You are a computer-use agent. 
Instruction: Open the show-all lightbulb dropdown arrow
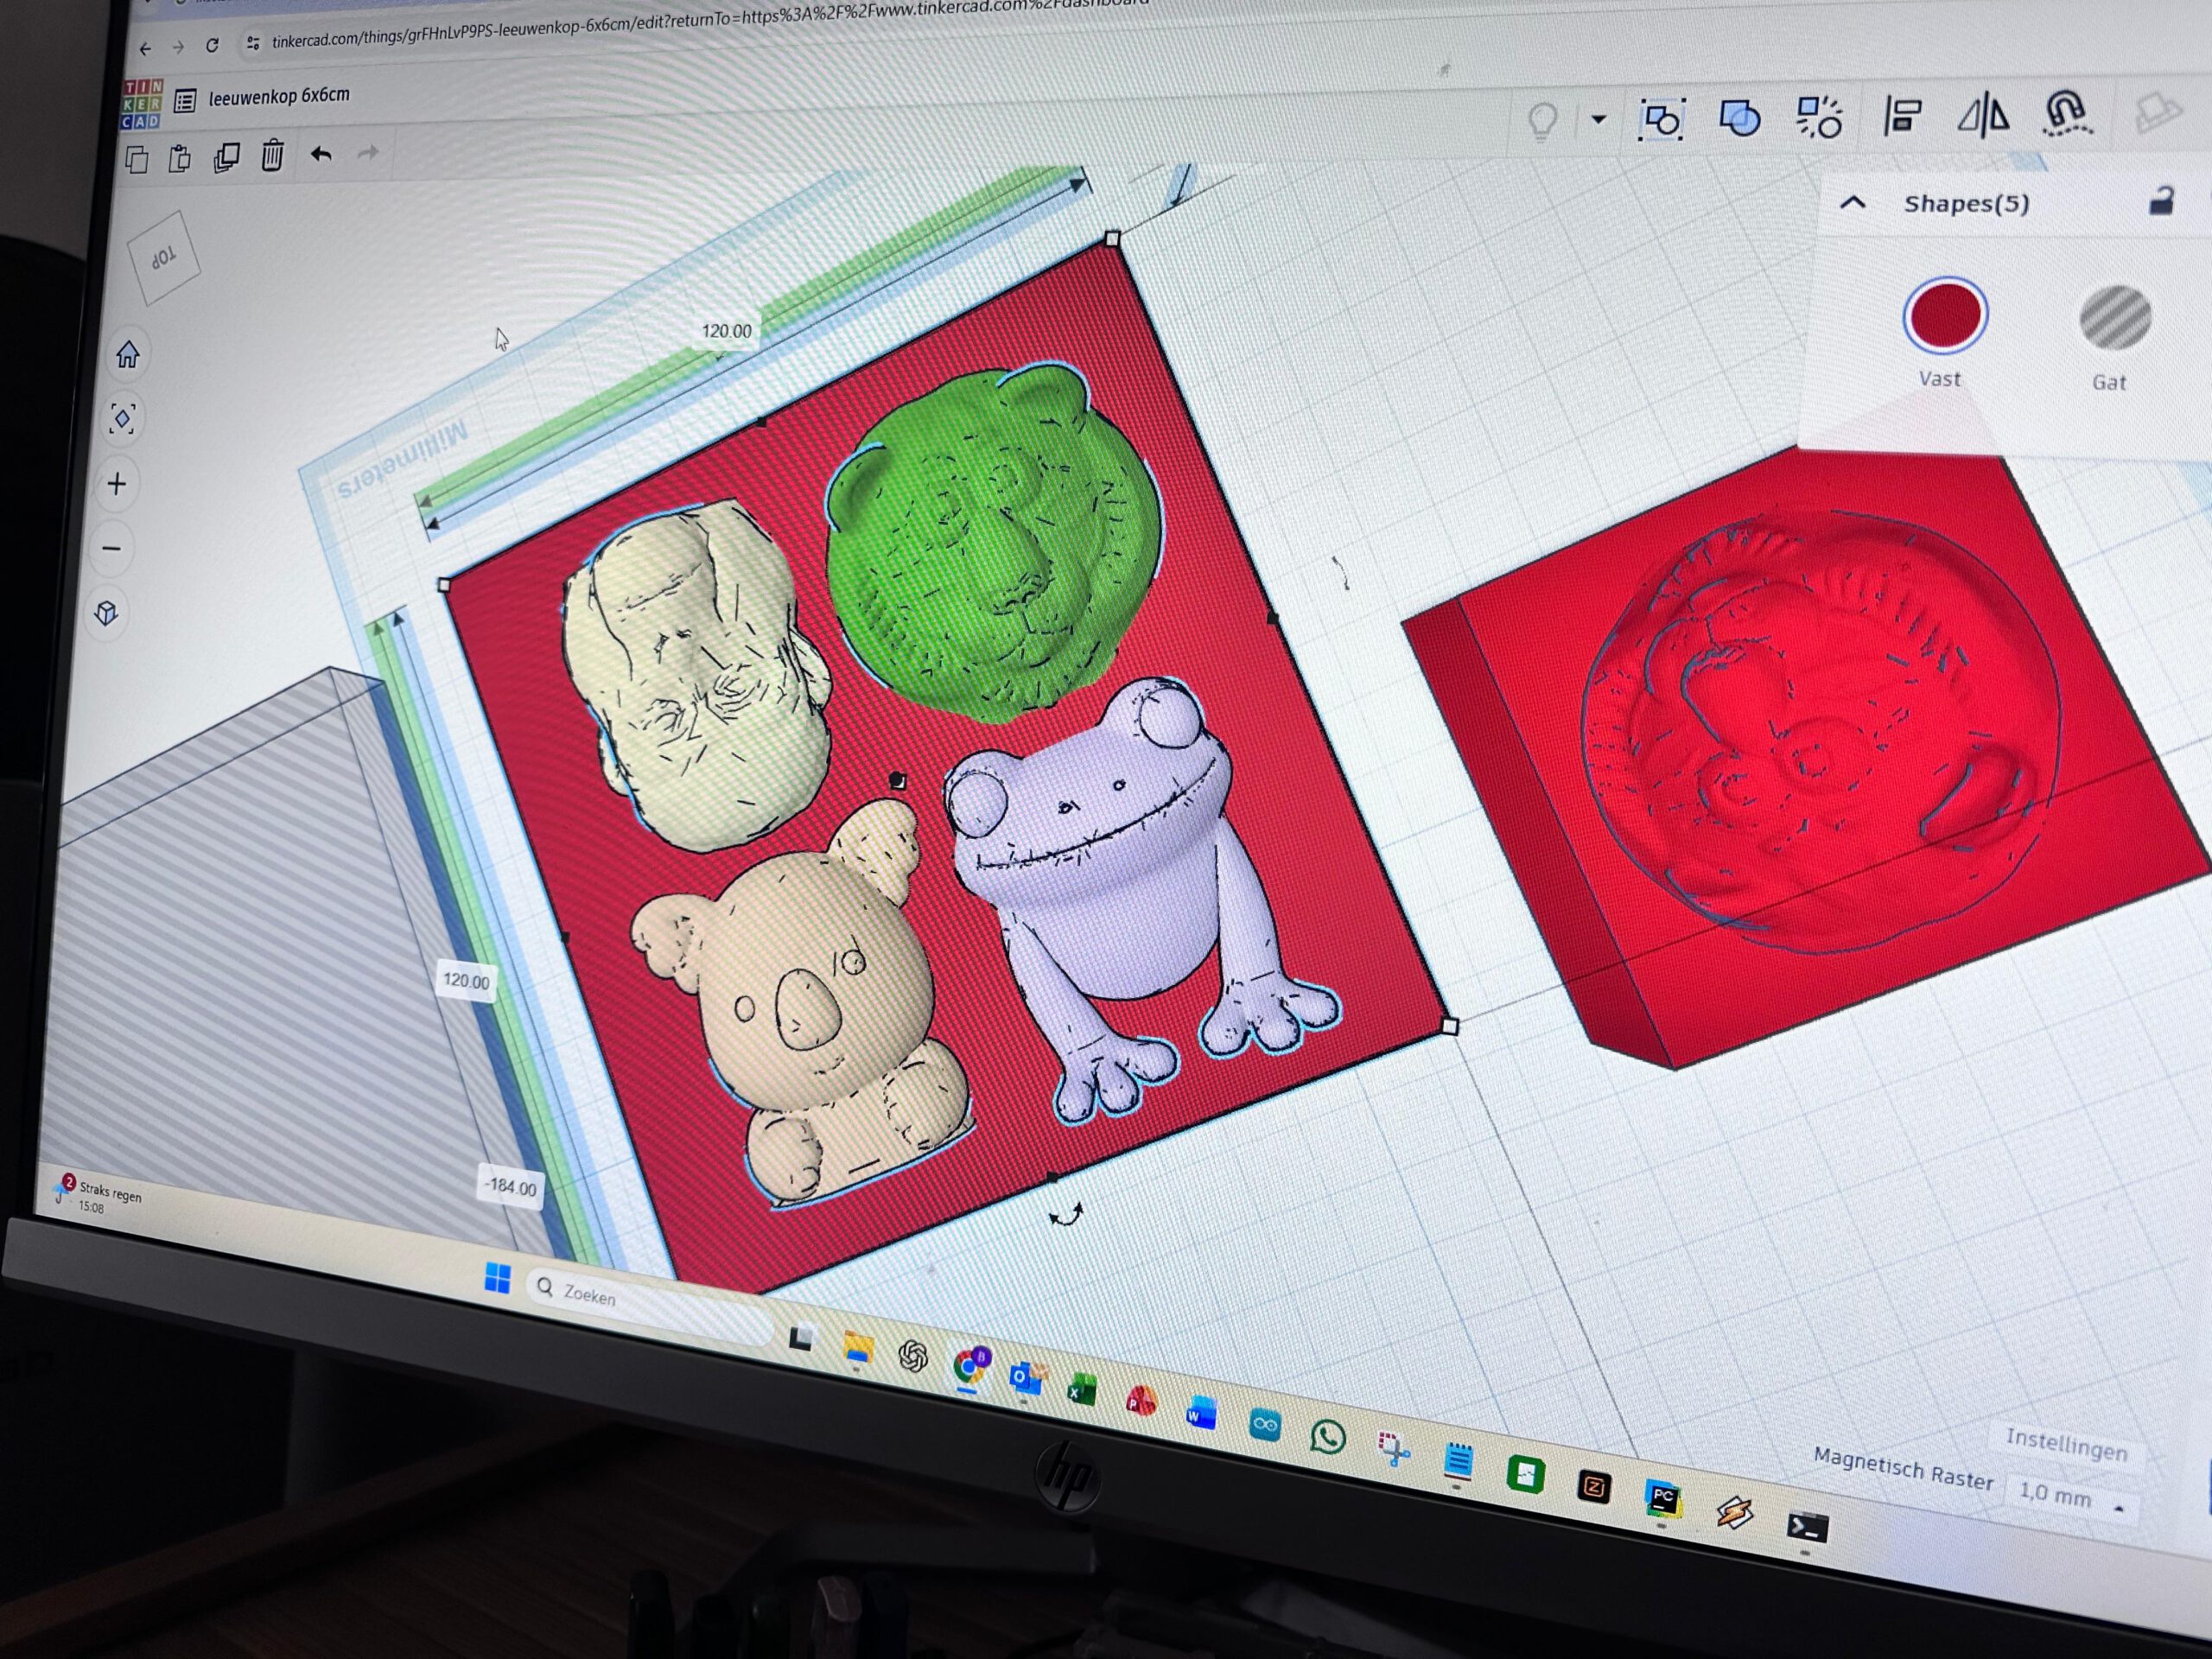pyautogui.click(x=1598, y=120)
